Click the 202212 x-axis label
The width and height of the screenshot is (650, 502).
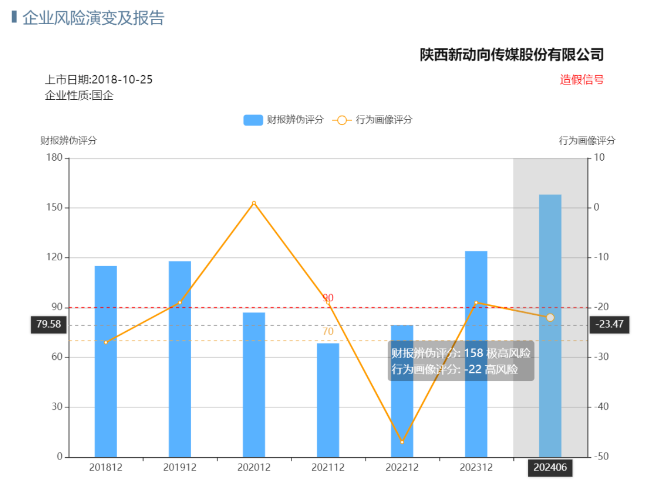click(402, 468)
